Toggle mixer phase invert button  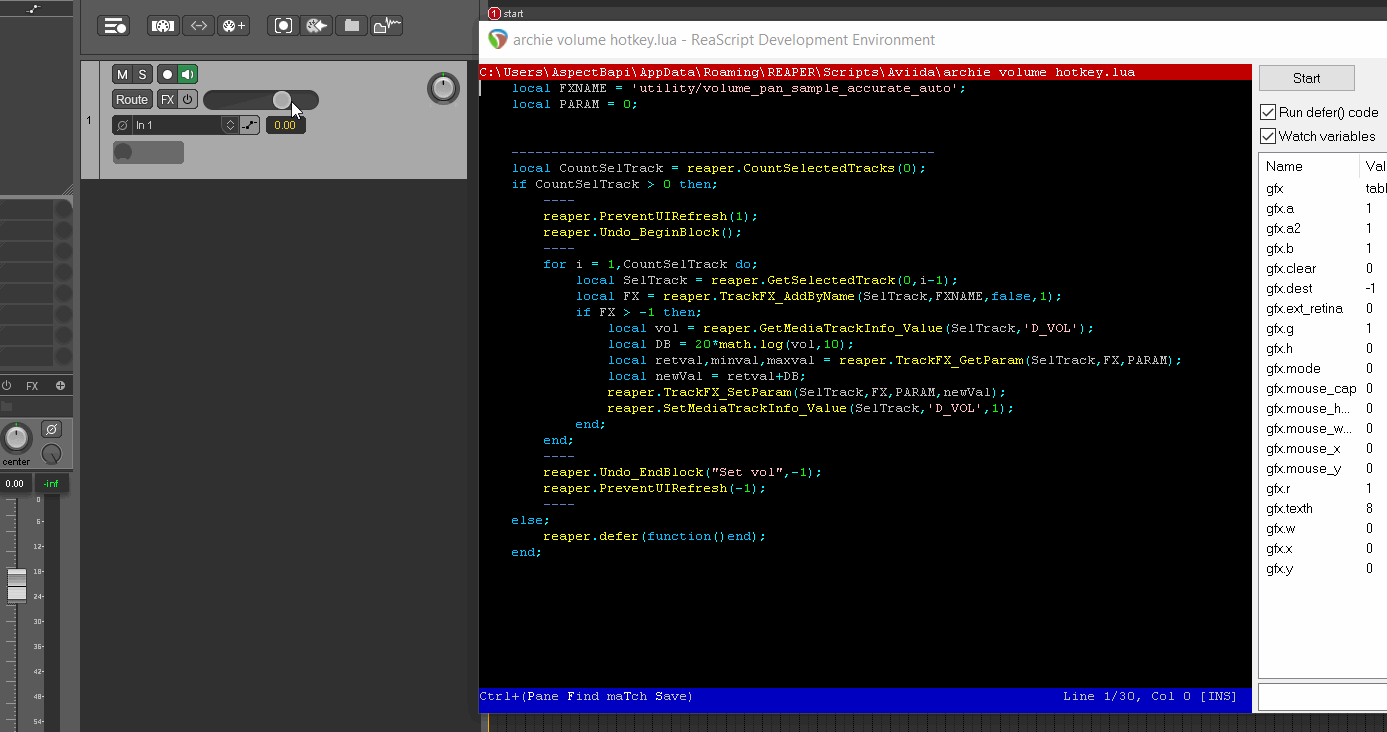[51, 430]
